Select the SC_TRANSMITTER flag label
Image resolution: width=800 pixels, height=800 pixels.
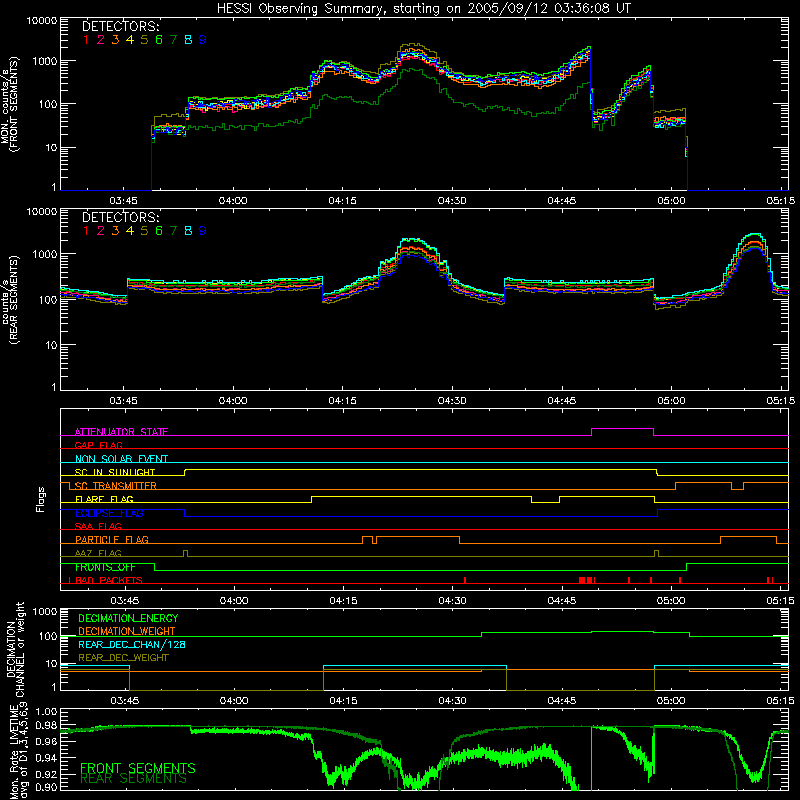tap(115, 485)
